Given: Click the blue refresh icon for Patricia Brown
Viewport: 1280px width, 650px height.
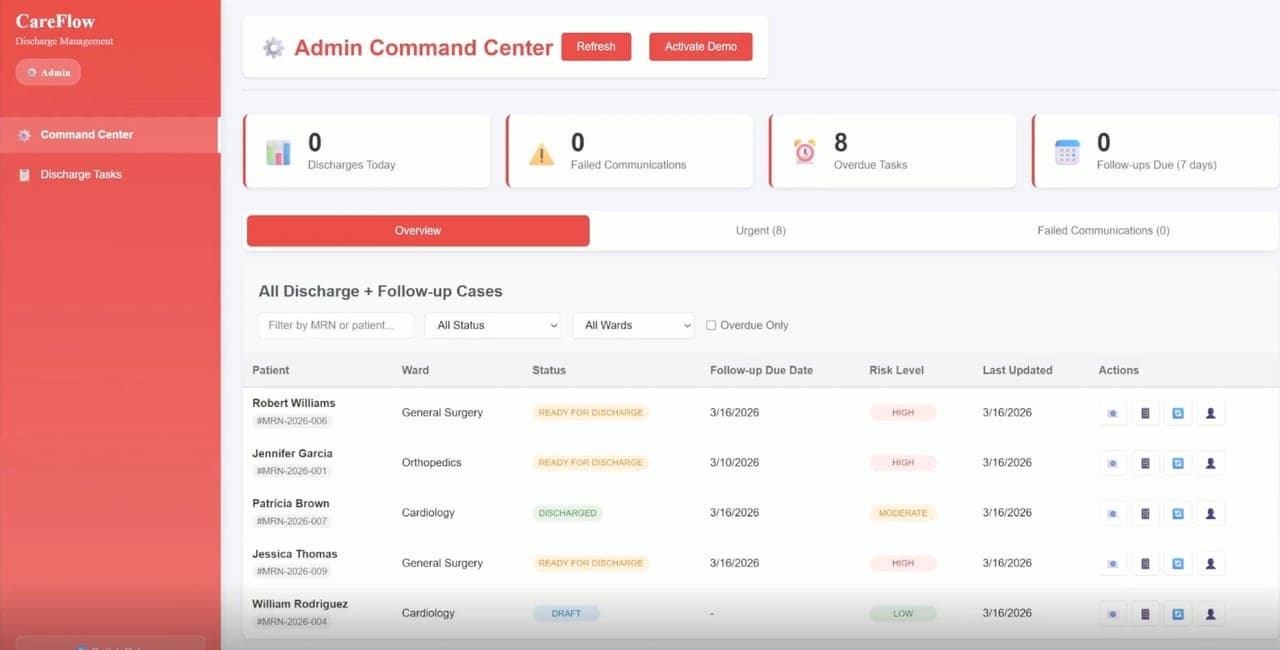Looking at the screenshot, I should click(x=1178, y=513).
